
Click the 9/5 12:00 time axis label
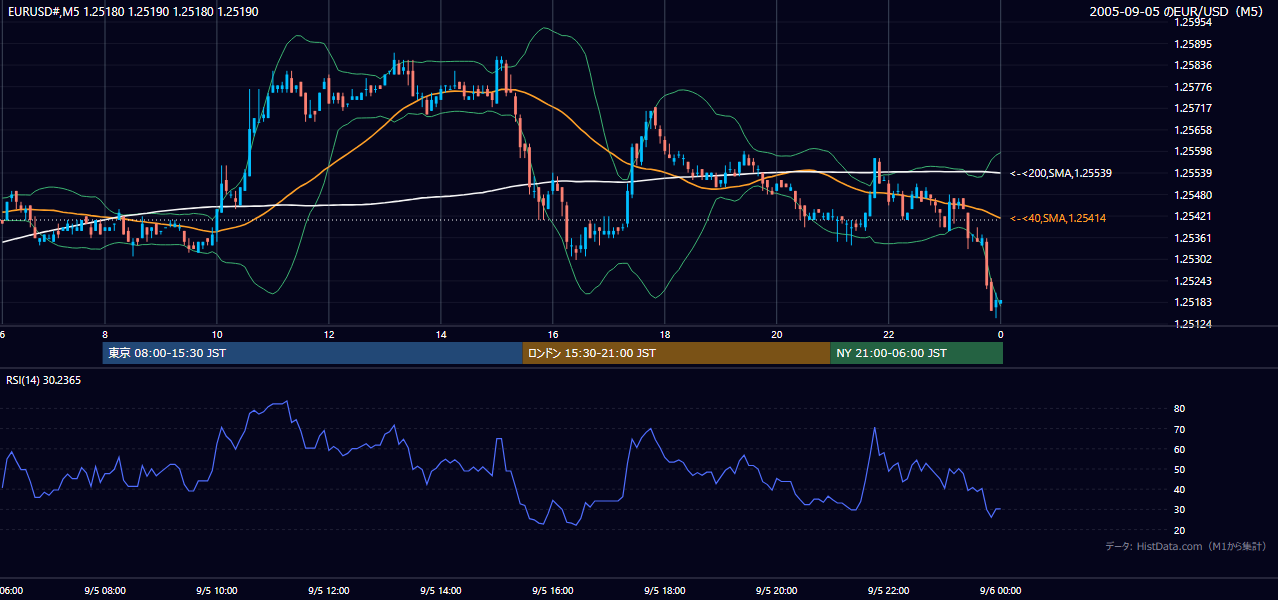329,591
